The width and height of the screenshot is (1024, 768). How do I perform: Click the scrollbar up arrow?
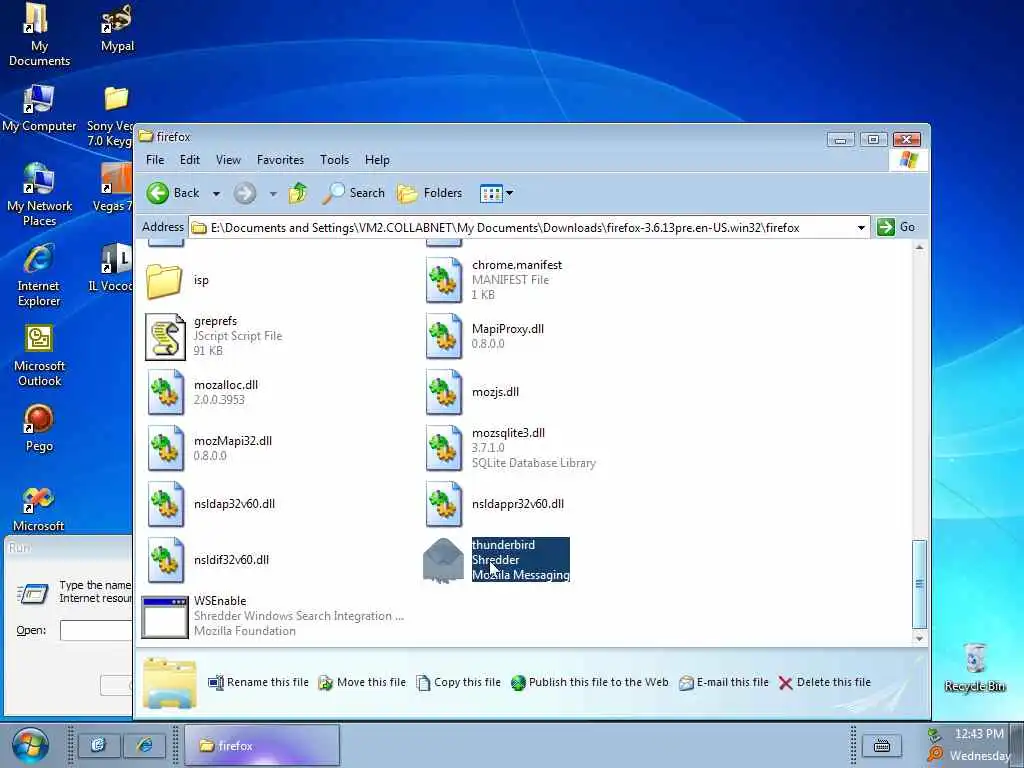(919, 248)
